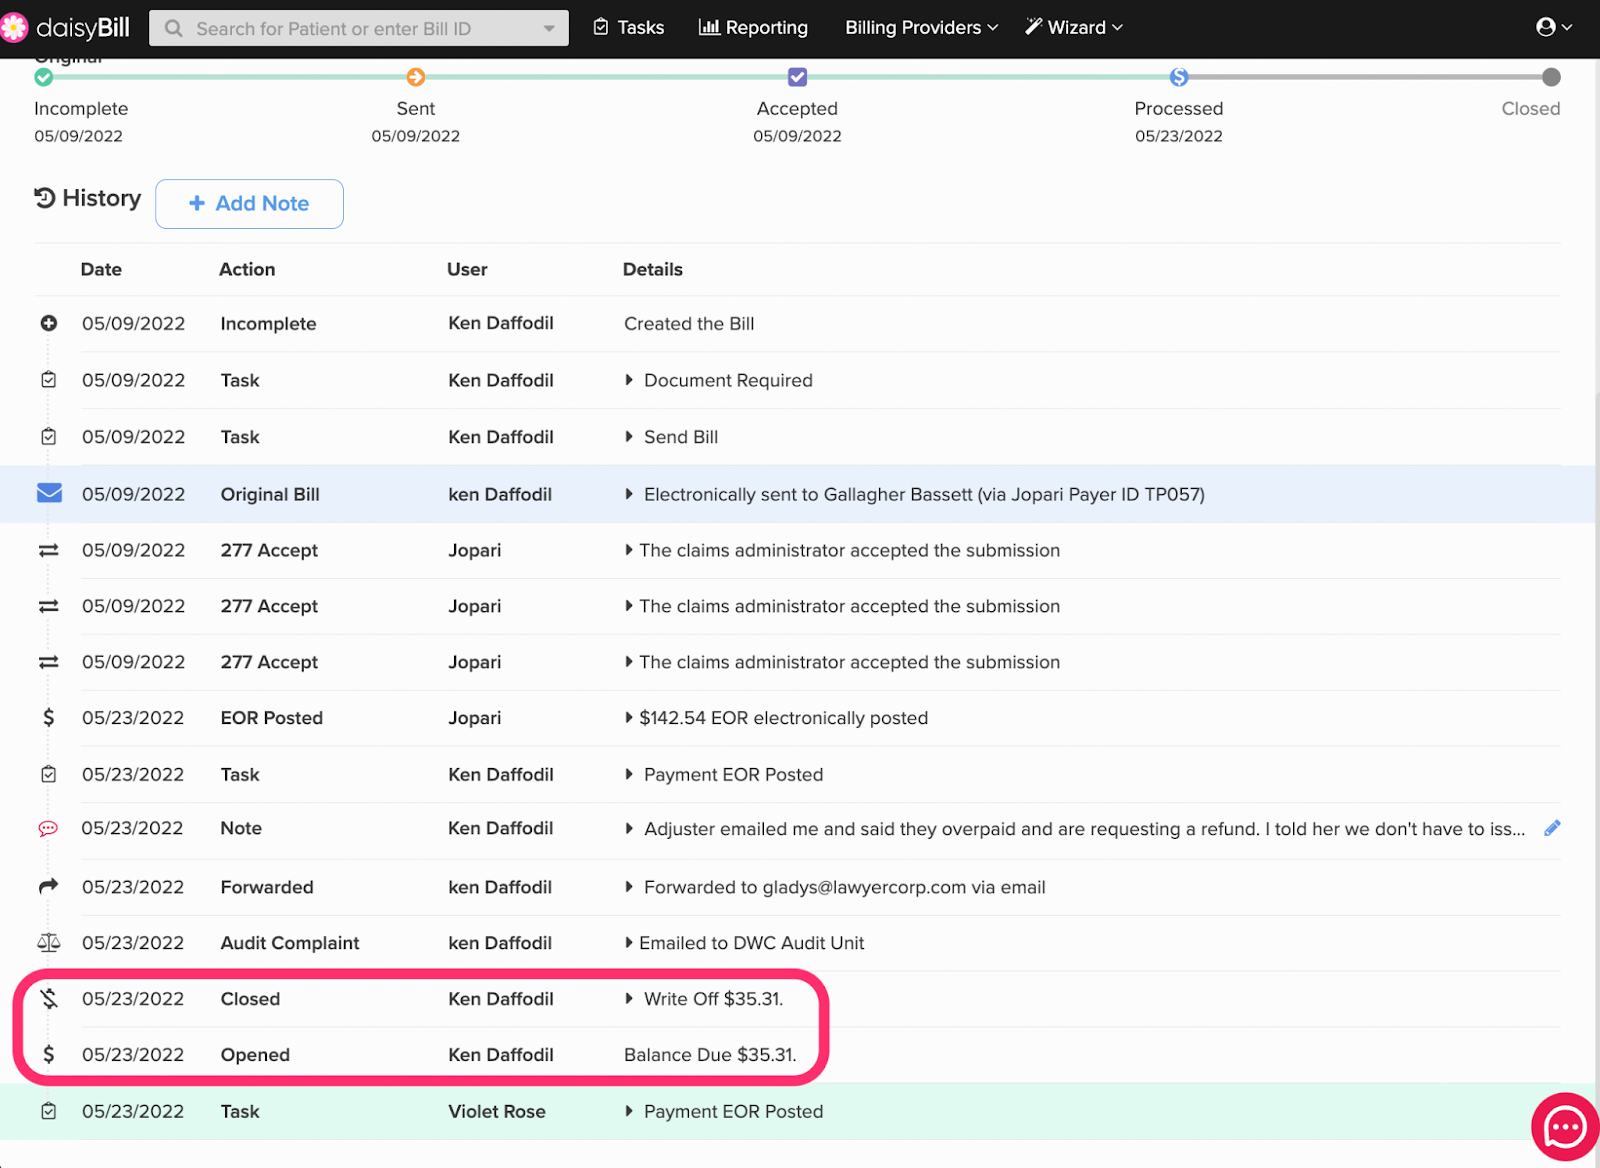Click the dollar icon on EOR Posted row

[x=48, y=718]
